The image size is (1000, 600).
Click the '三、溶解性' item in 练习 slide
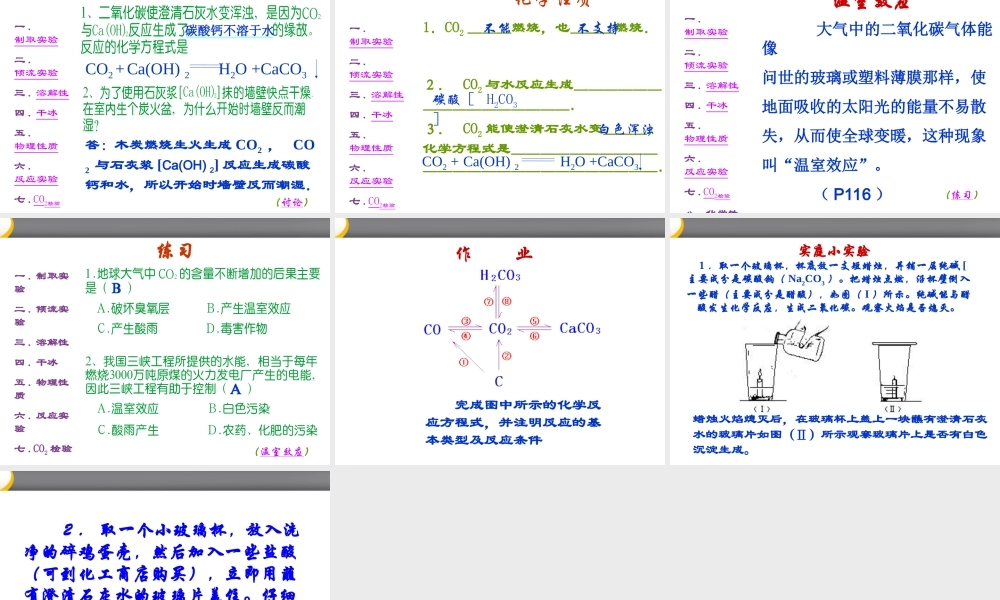click(41, 342)
